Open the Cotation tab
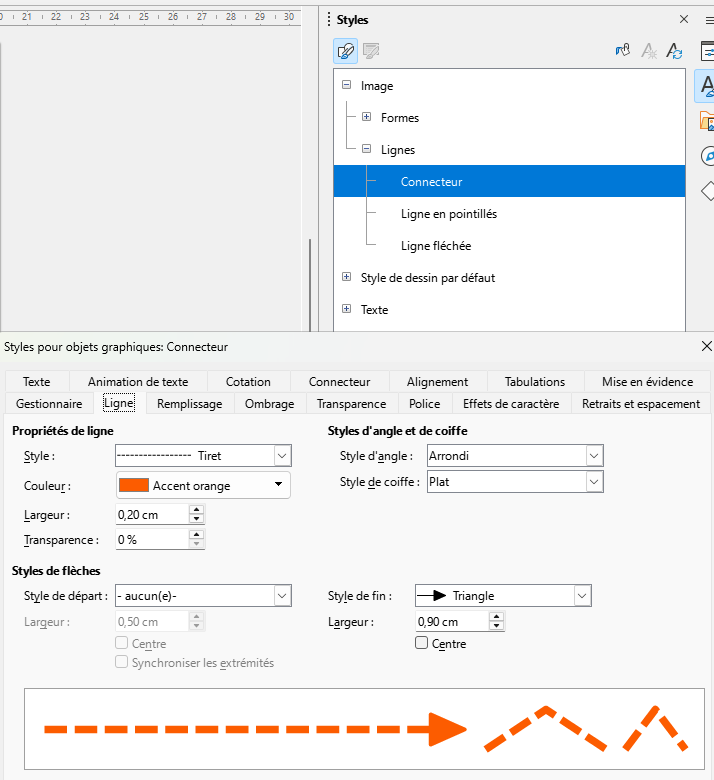 tap(248, 382)
